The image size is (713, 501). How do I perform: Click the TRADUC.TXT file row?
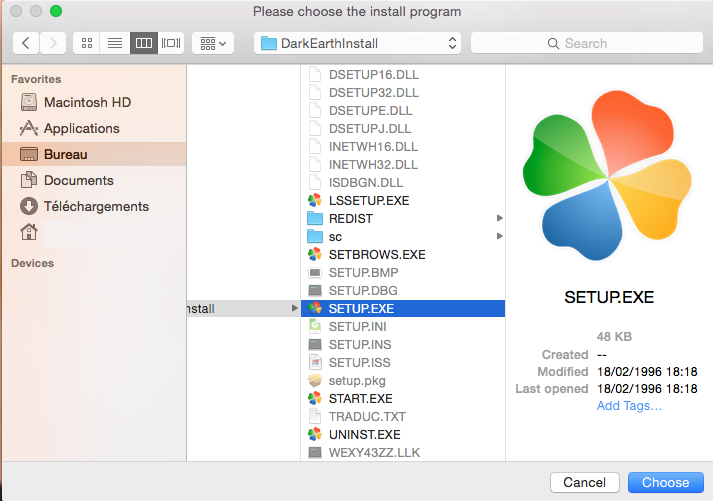[403, 416]
